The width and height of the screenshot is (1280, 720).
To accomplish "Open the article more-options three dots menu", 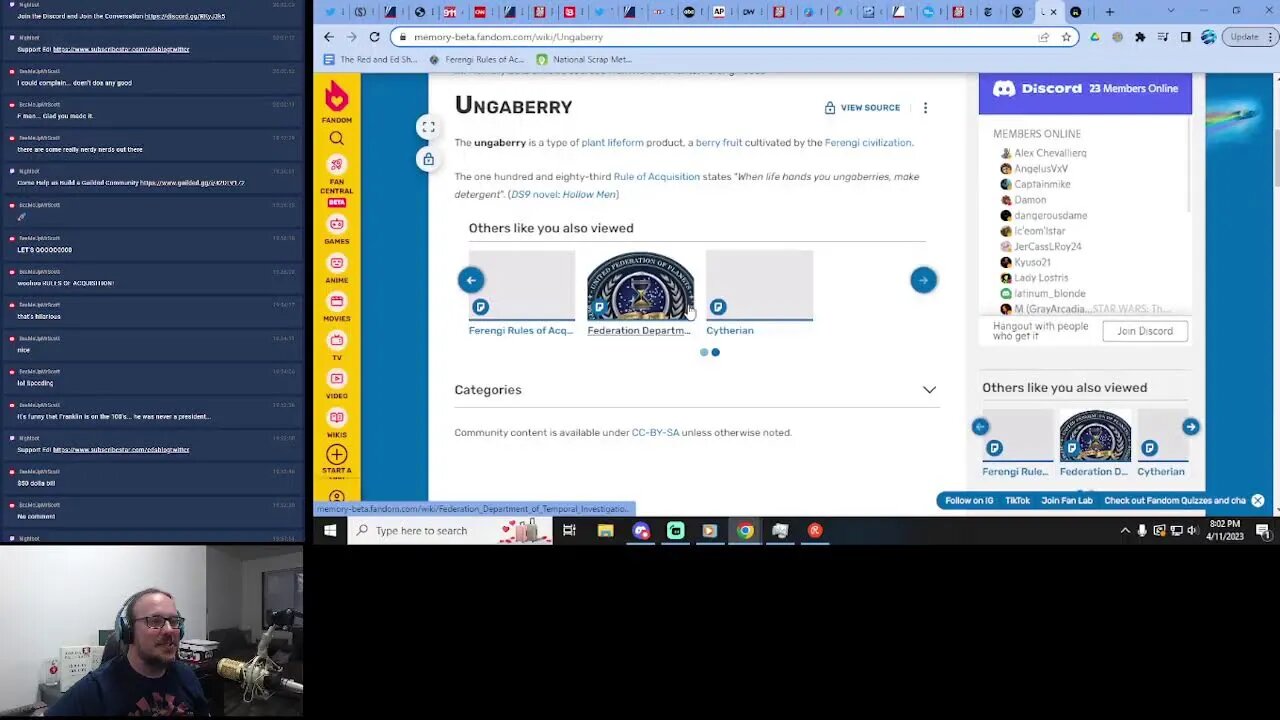I will tap(925, 107).
